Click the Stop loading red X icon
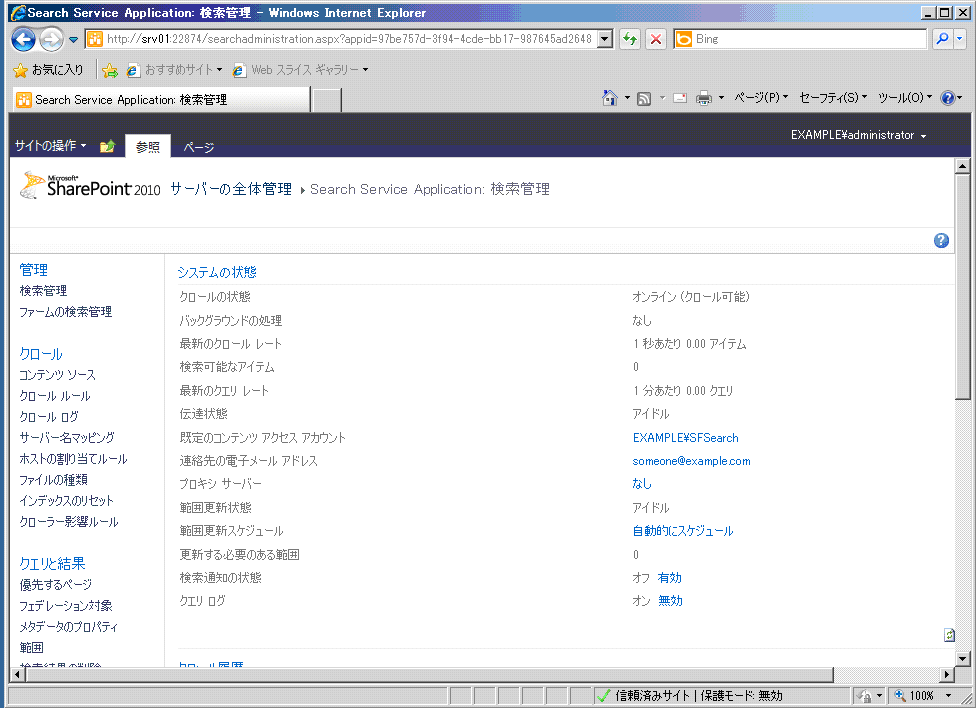The width and height of the screenshot is (976, 708). 655,39
